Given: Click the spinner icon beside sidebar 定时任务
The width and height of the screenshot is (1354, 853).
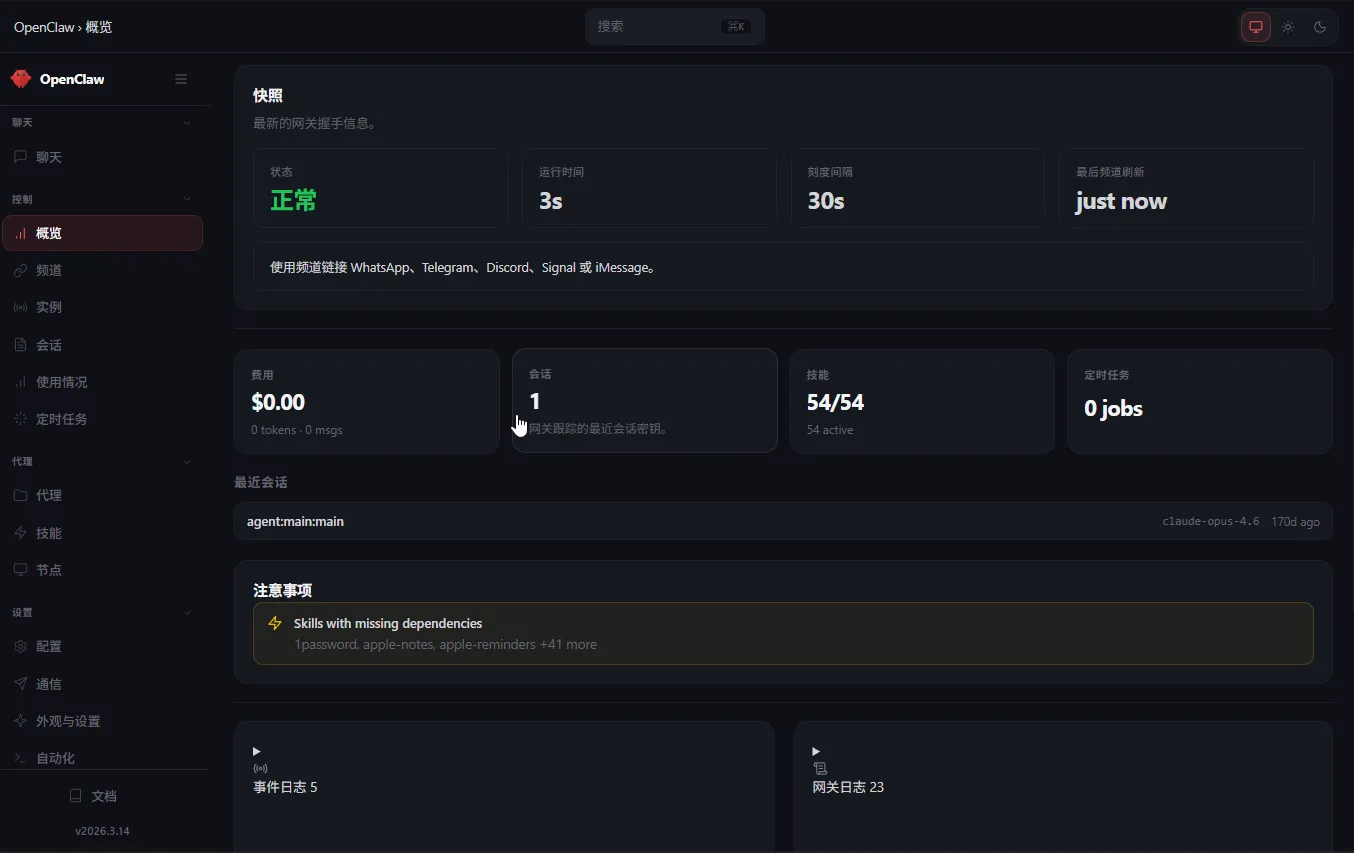Looking at the screenshot, I should pos(20,419).
